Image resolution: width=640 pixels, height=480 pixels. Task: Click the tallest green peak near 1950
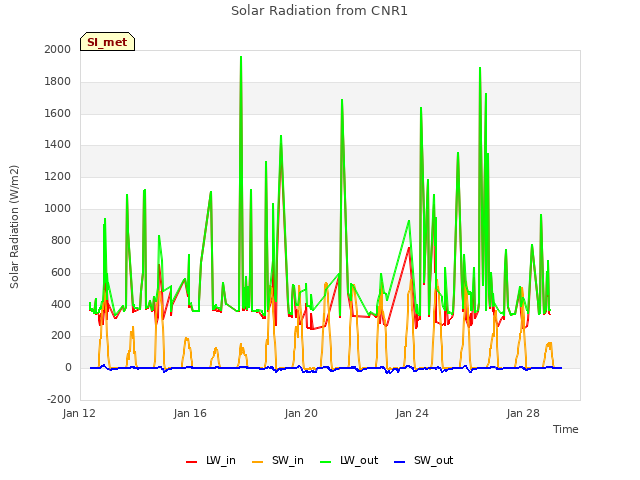coord(241,57)
